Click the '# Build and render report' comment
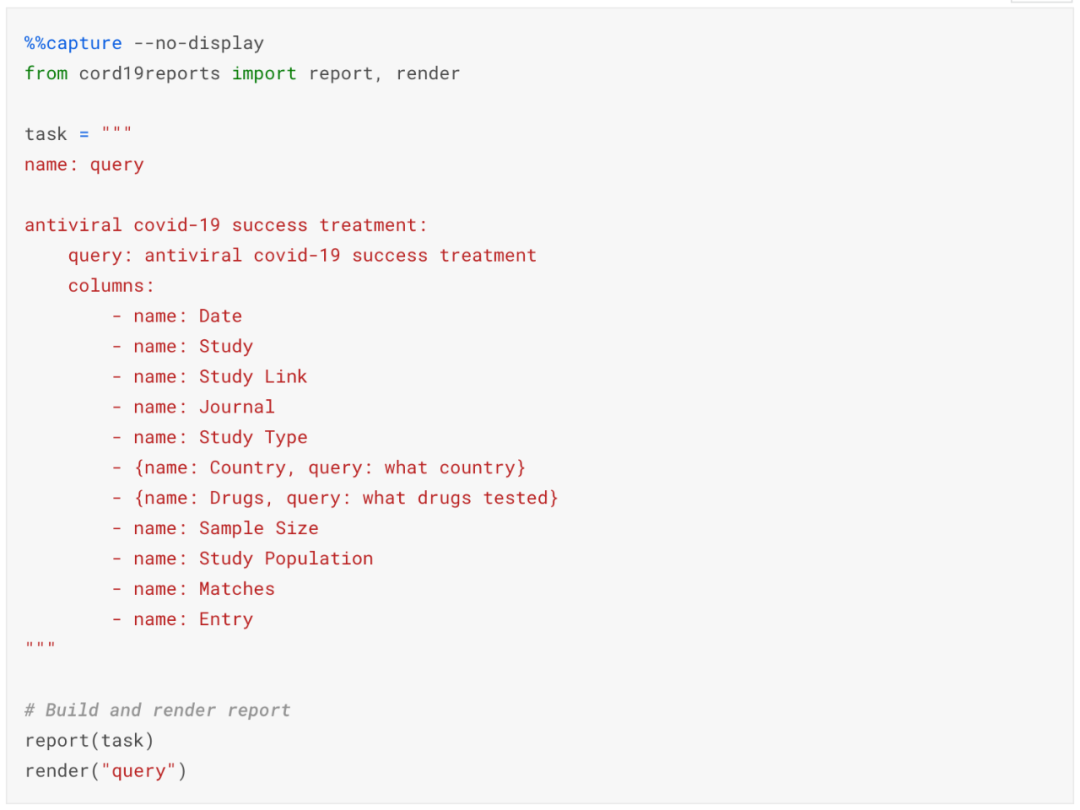The height and width of the screenshot is (810, 1080). pyautogui.click(x=157, y=710)
